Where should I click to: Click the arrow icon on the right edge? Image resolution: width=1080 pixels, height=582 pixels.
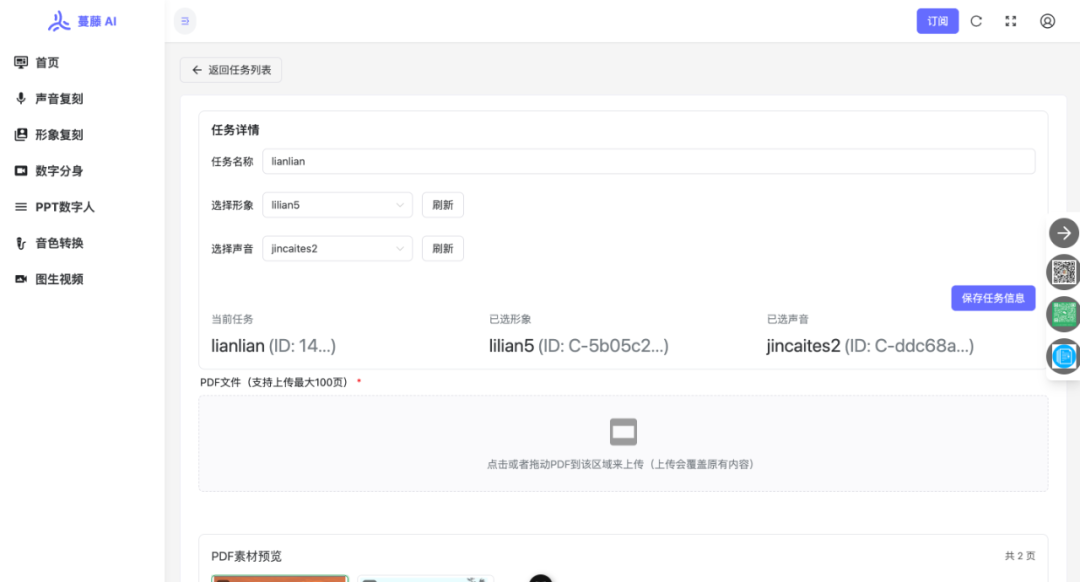(x=1063, y=233)
